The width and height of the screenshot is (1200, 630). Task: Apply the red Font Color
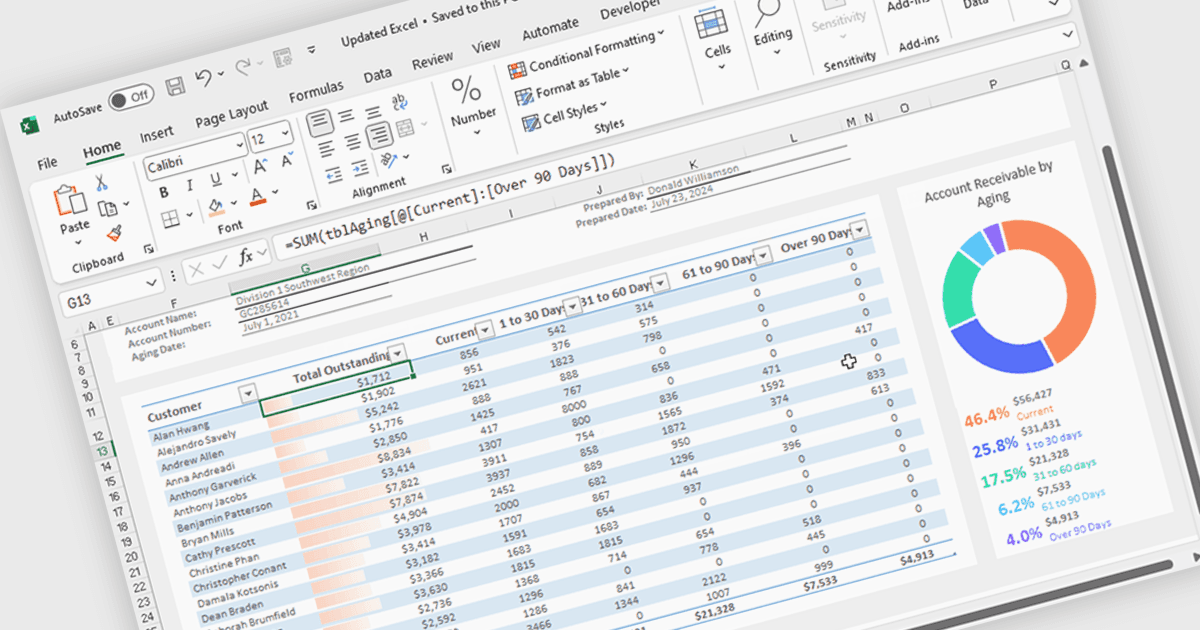coord(256,195)
